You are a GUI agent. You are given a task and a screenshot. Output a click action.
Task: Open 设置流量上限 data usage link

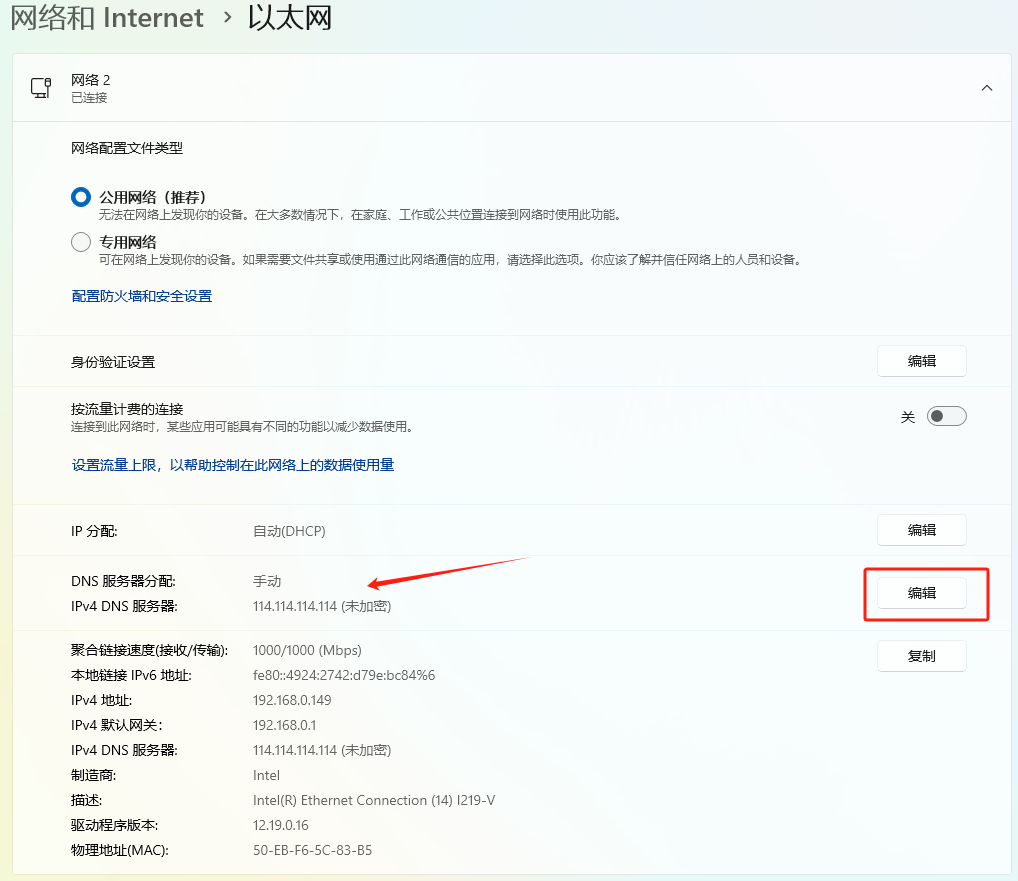tap(233, 465)
